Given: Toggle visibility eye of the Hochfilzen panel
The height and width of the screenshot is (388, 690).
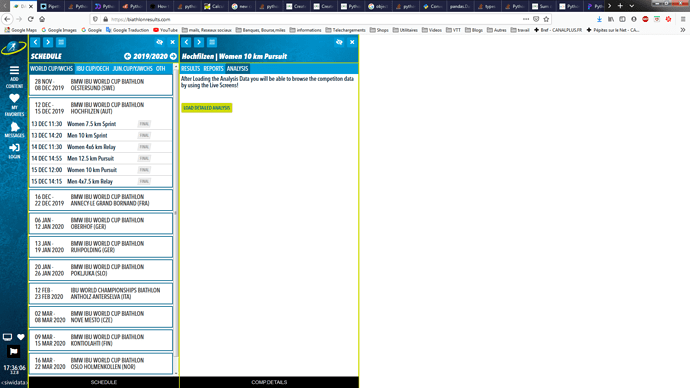Looking at the screenshot, I should pos(339,42).
